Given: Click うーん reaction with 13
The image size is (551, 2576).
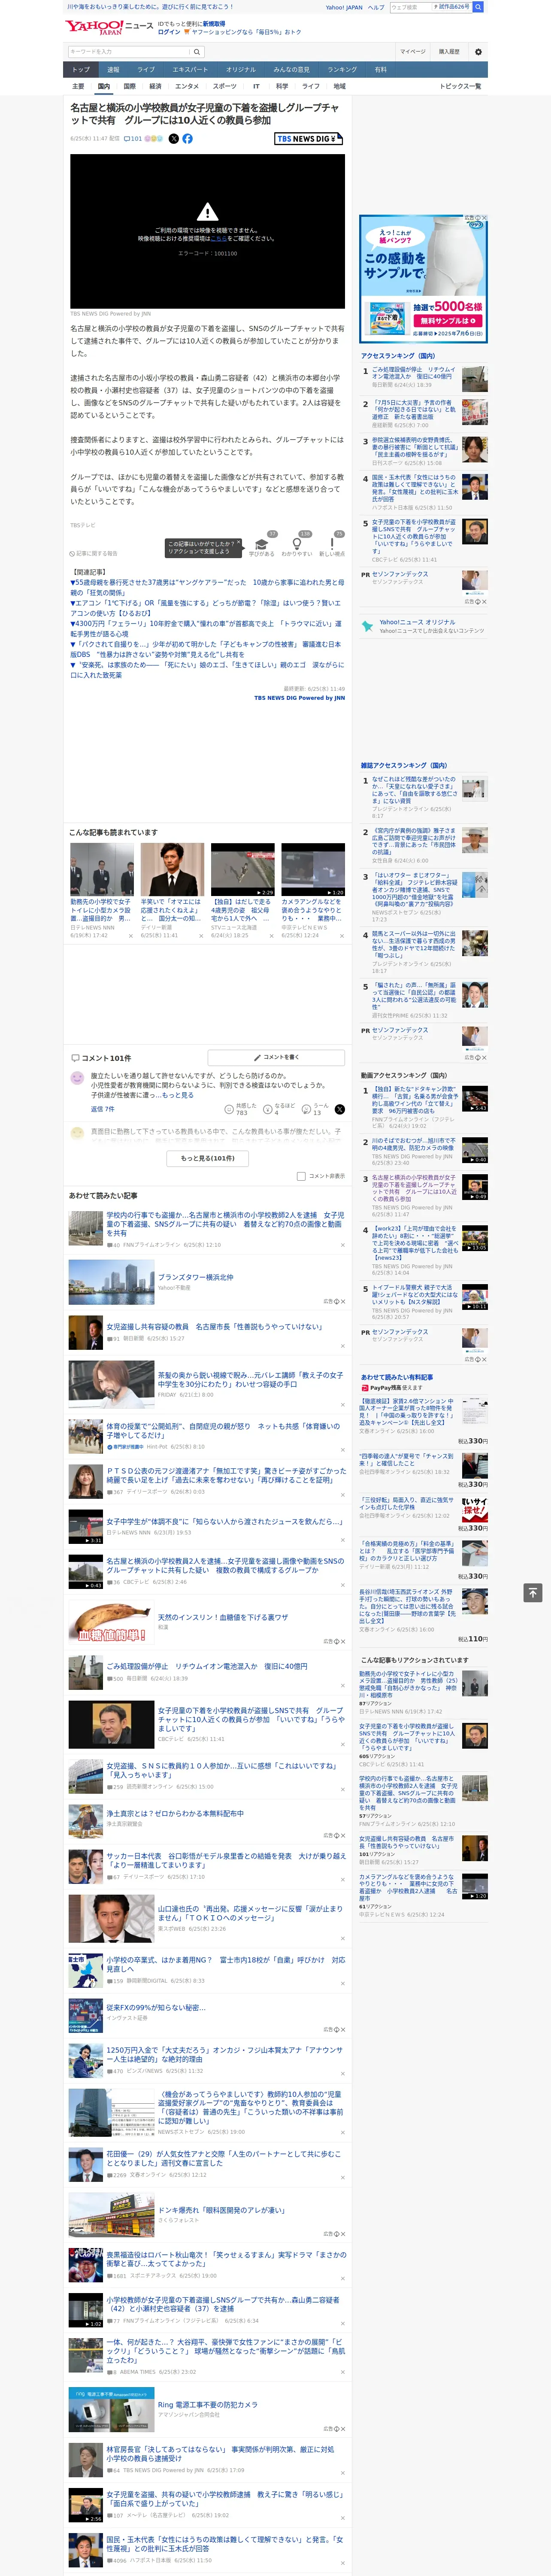Looking at the screenshot, I should pyautogui.click(x=315, y=1109).
